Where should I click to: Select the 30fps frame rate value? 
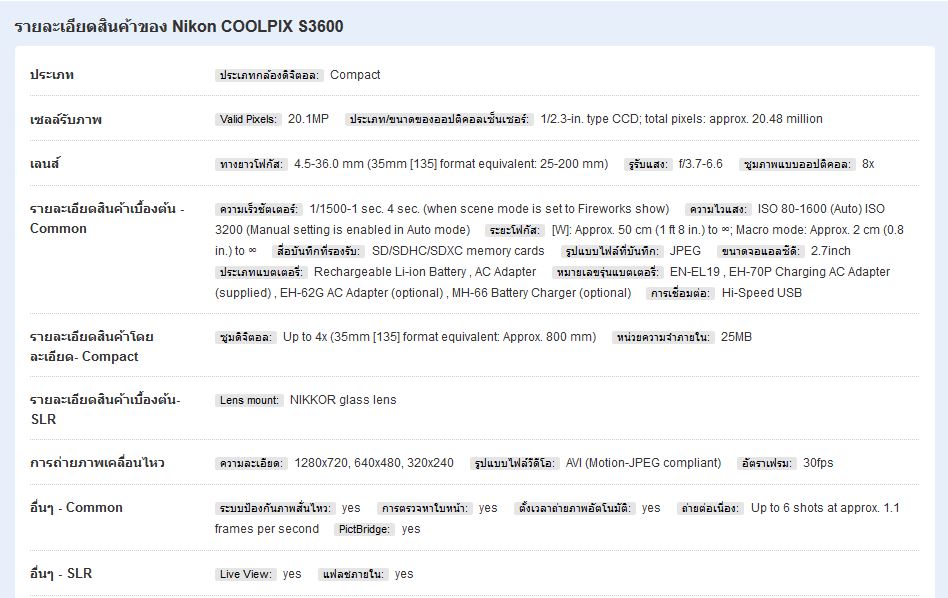pos(818,463)
